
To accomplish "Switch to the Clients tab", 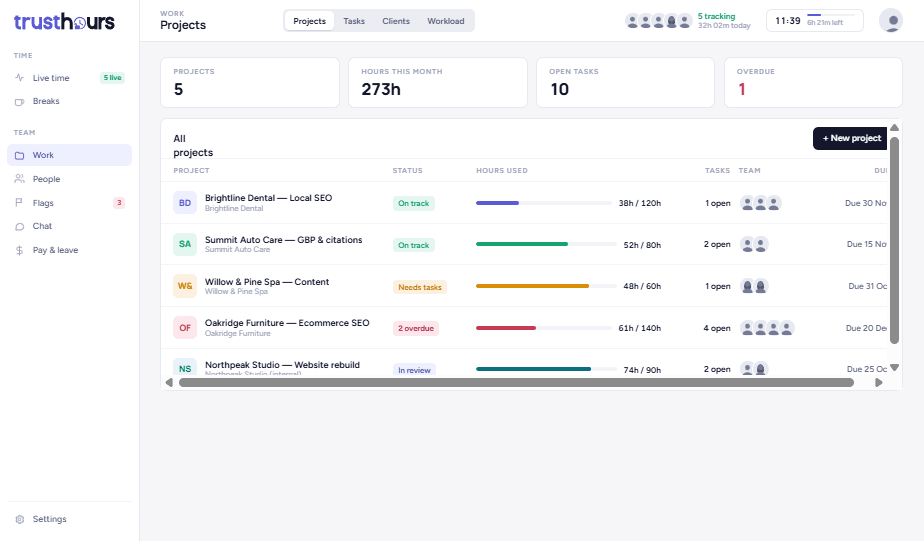I will point(396,21).
